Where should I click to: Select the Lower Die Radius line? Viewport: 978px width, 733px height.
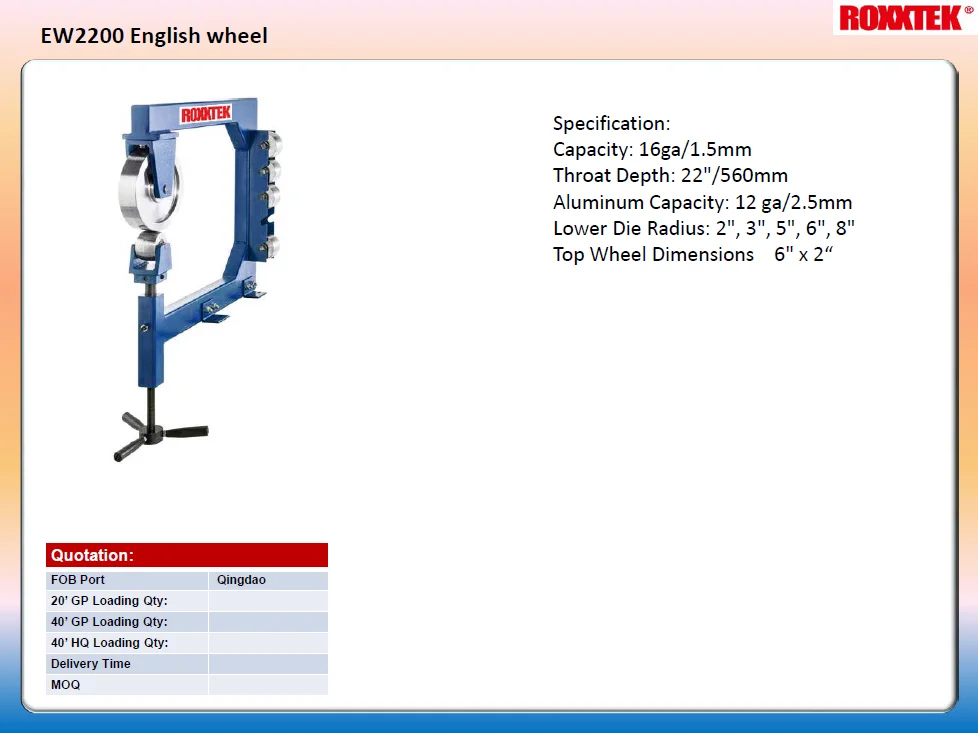point(704,228)
